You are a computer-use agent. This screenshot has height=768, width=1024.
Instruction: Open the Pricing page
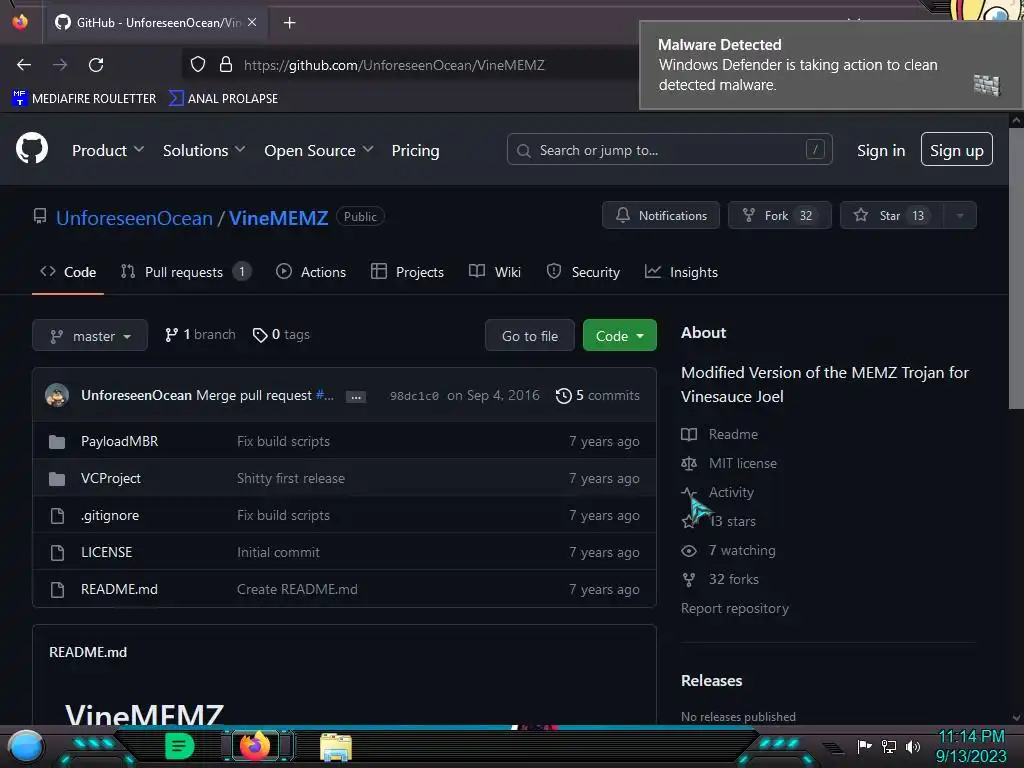(415, 150)
